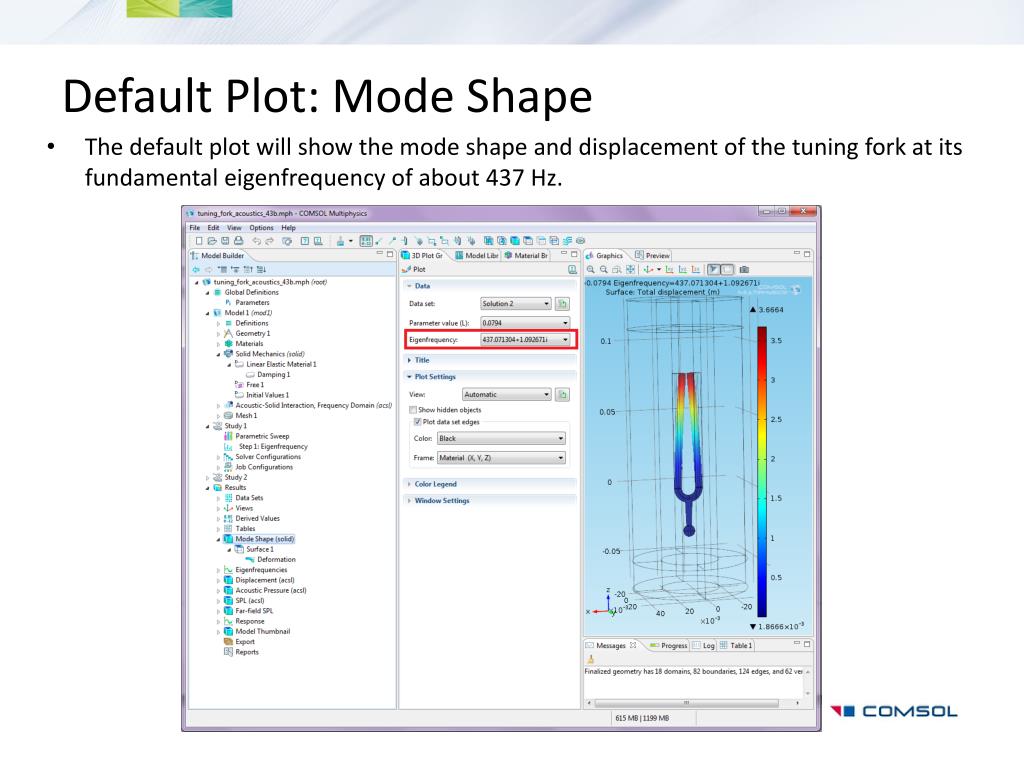Click the Go to Default 3D View icon

click(x=648, y=269)
